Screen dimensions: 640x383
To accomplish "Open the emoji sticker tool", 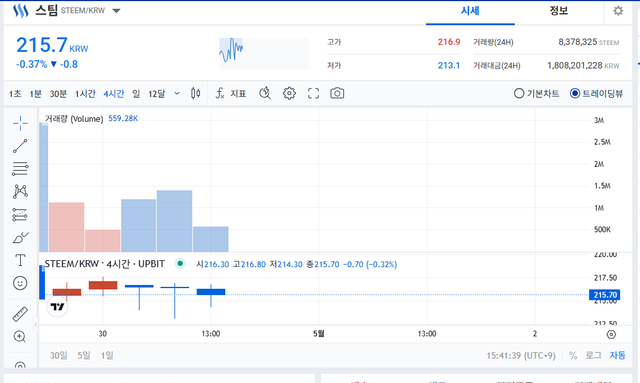I will pos(20,283).
